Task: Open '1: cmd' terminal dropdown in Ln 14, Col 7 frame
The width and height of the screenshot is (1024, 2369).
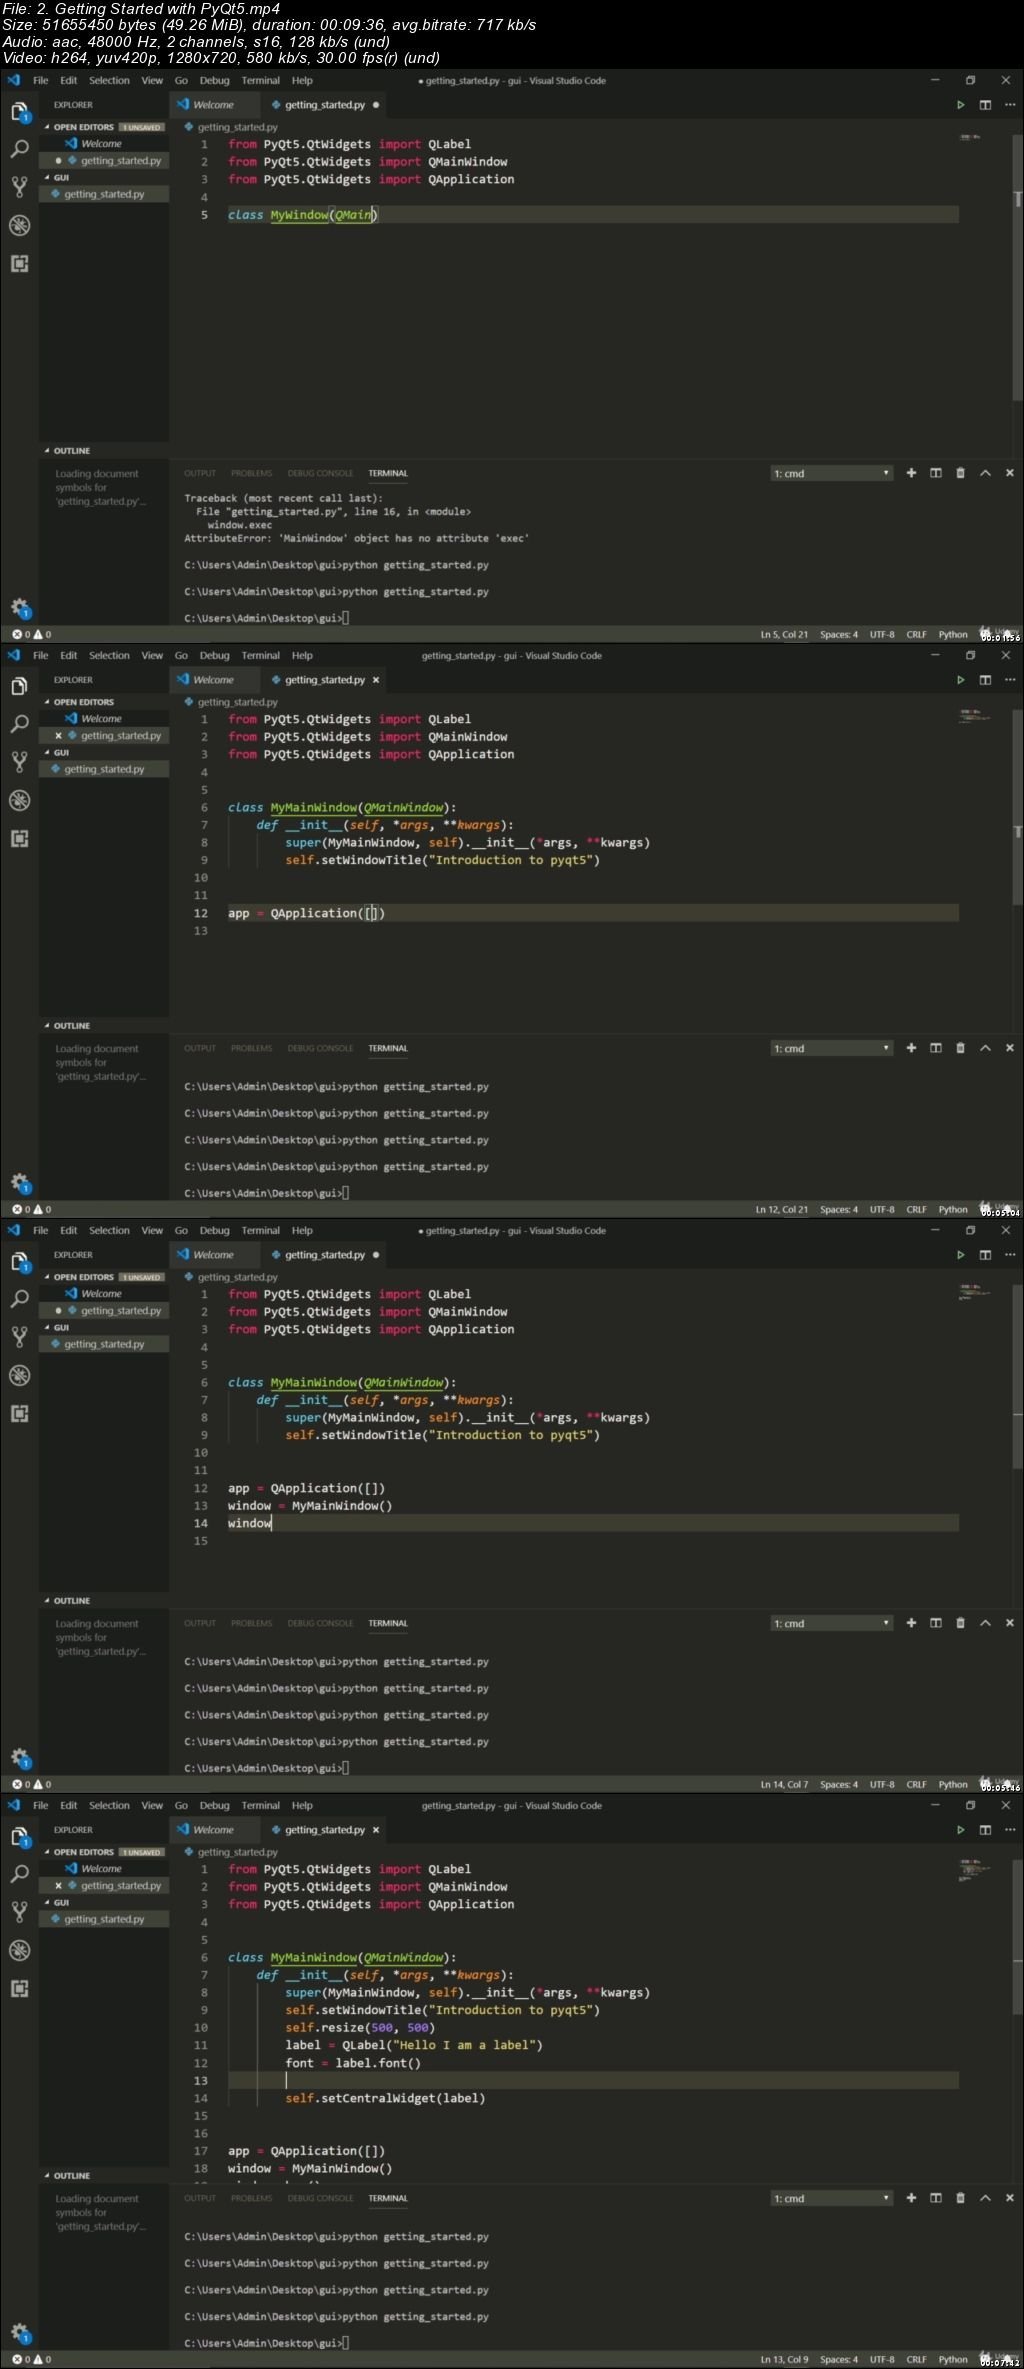Action: click(x=831, y=1623)
